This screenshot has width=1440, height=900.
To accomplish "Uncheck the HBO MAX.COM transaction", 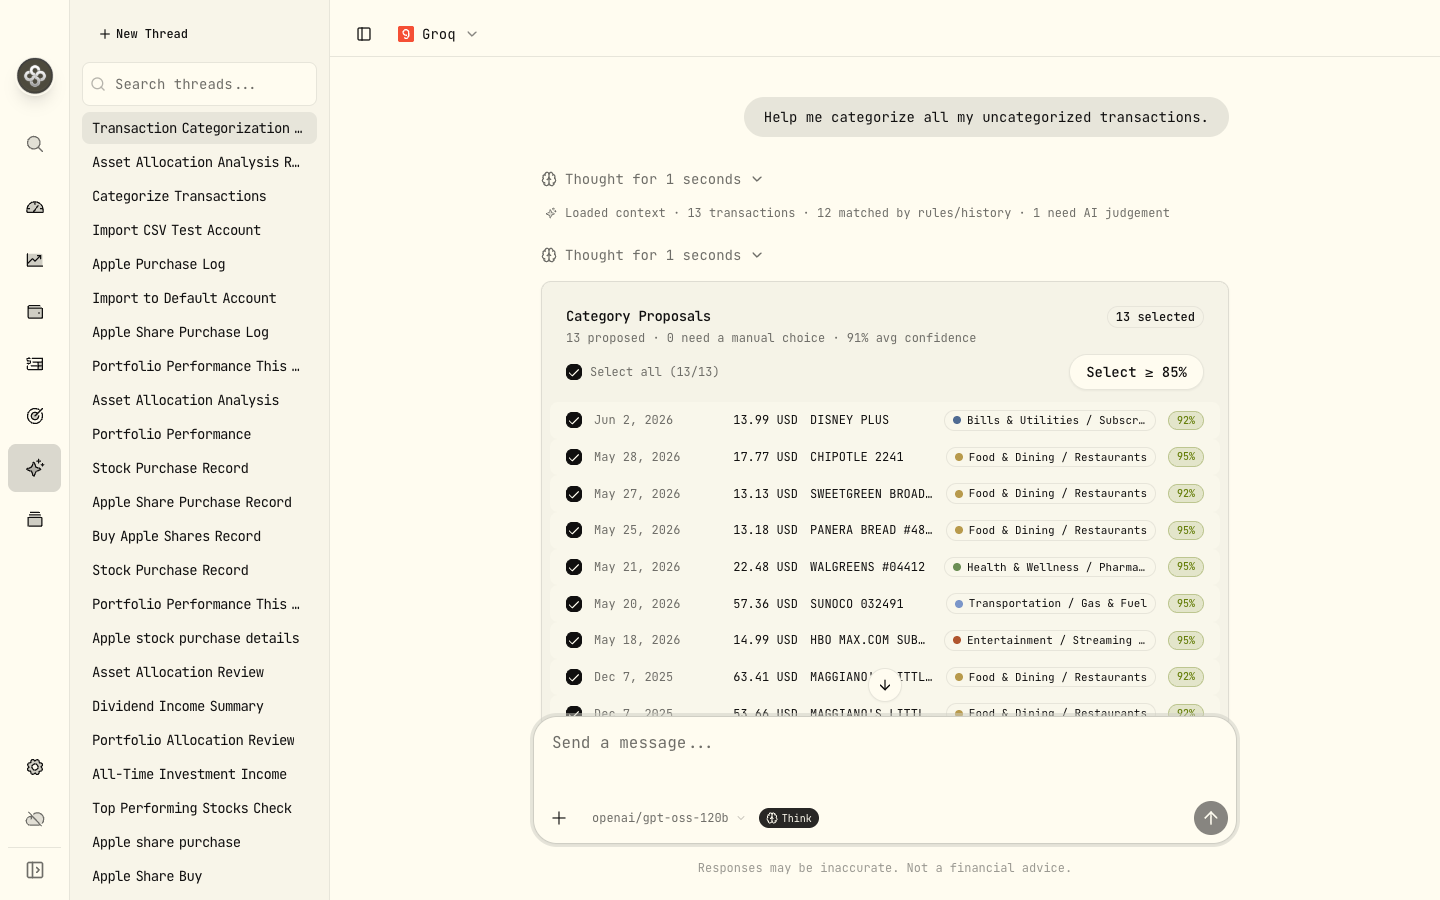I will 574,640.
